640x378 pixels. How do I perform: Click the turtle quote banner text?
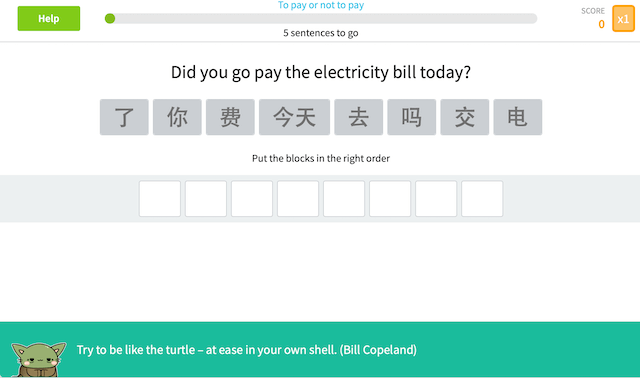click(x=247, y=350)
